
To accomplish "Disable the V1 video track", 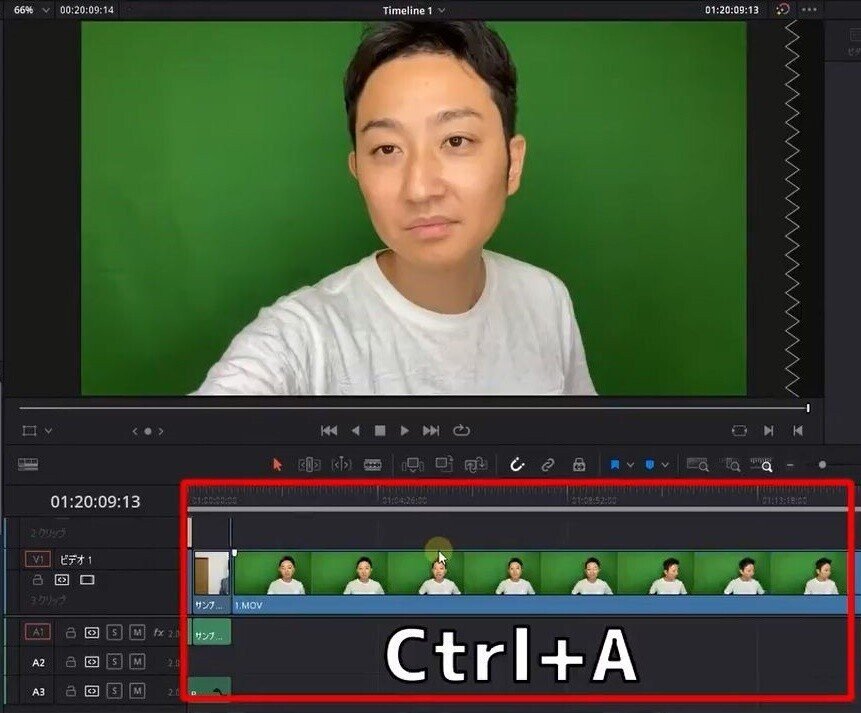I will coord(87,580).
